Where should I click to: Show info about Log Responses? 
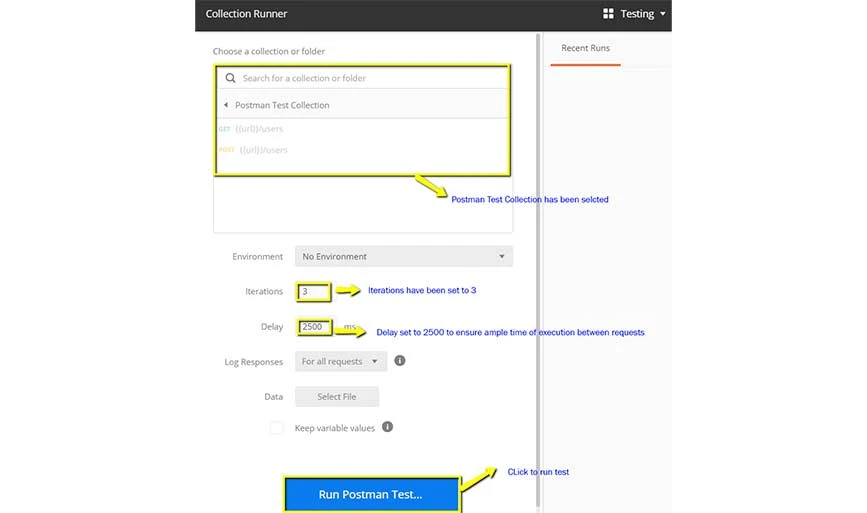[x=400, y=360]
